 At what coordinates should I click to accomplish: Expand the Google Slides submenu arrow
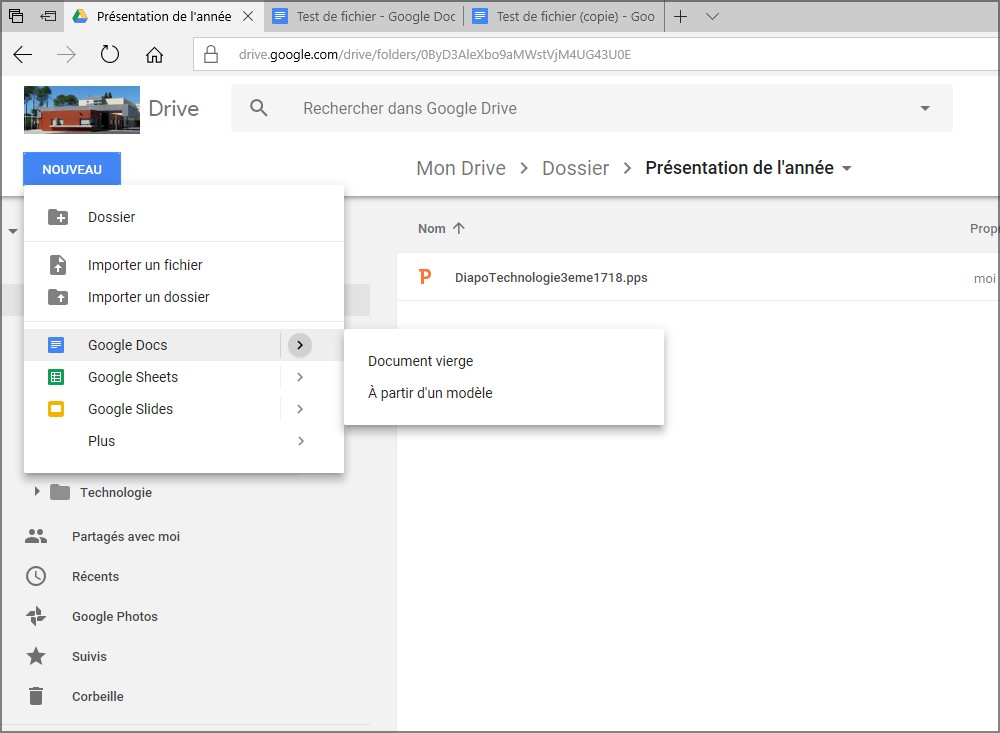pyautogui.click(x=300, y=409)
